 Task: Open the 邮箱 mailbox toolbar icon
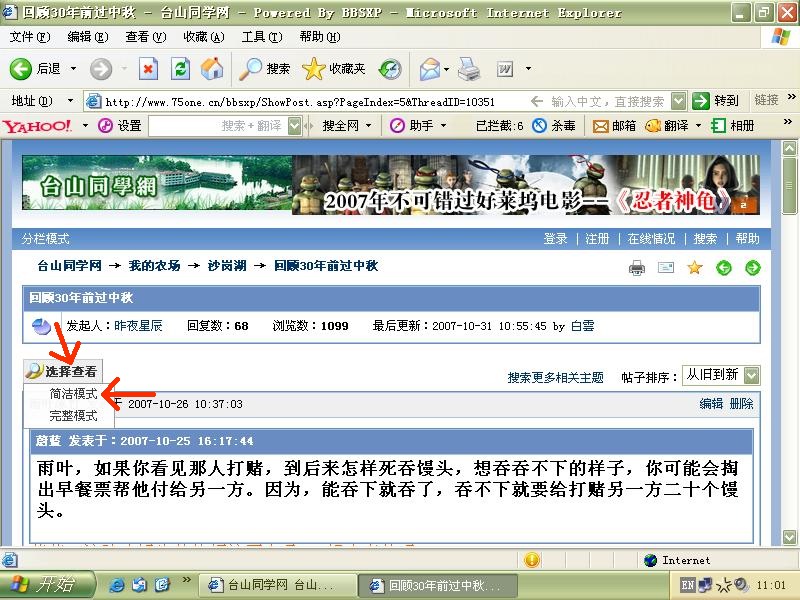click(614, 126)
